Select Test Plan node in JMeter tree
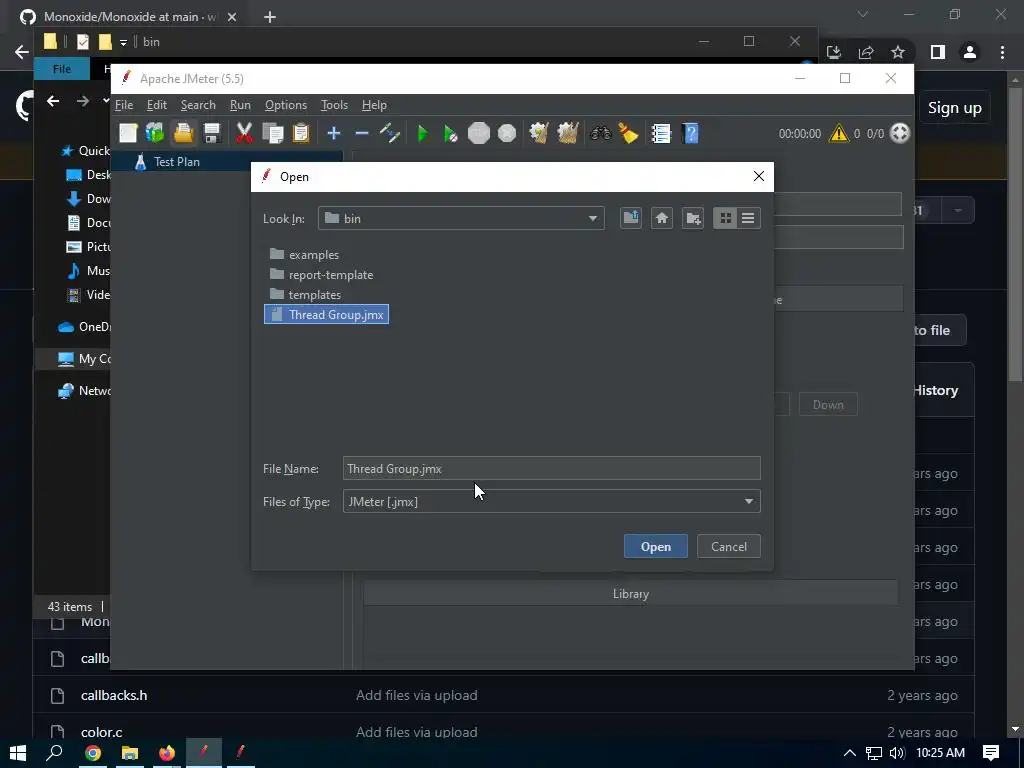Screen dimensions: 1024x768 coord(176,161)
